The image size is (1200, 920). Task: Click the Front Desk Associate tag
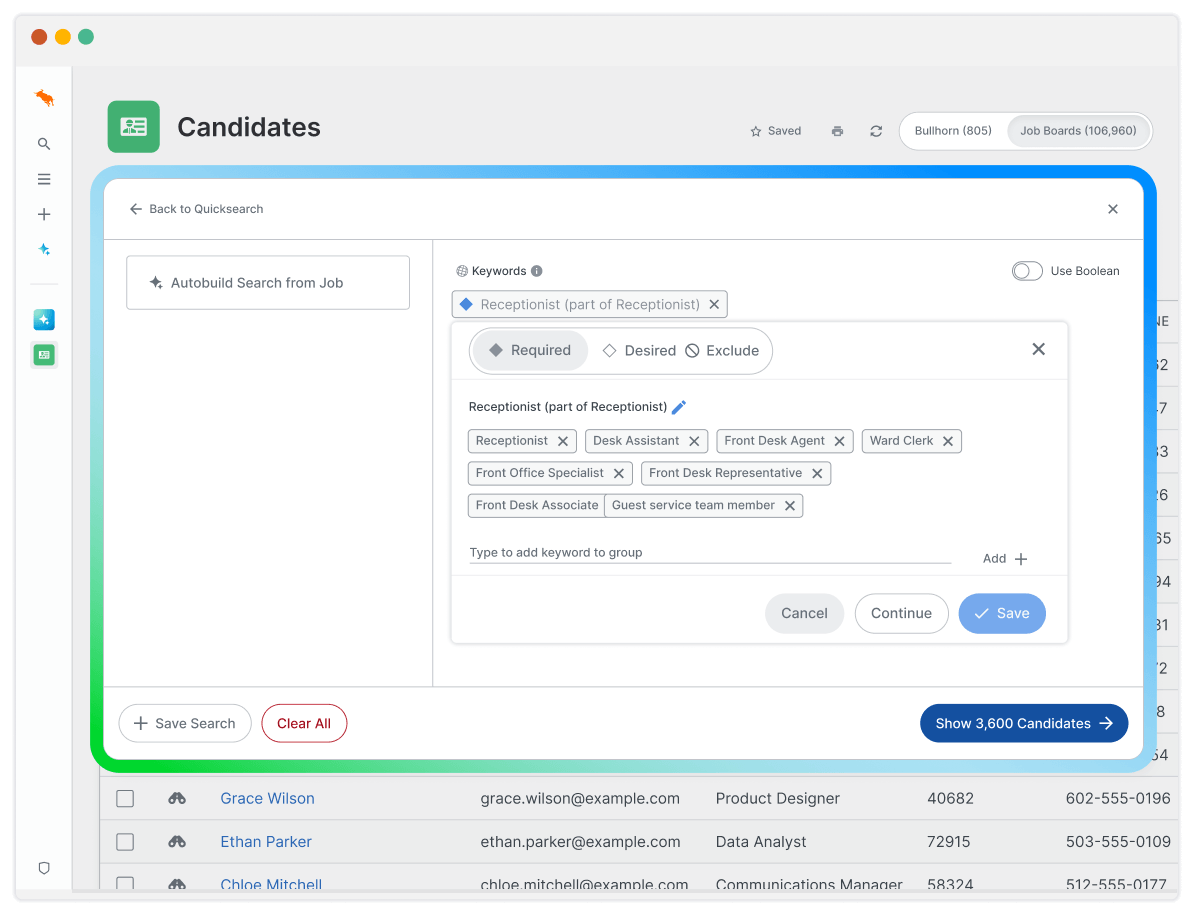536,506
